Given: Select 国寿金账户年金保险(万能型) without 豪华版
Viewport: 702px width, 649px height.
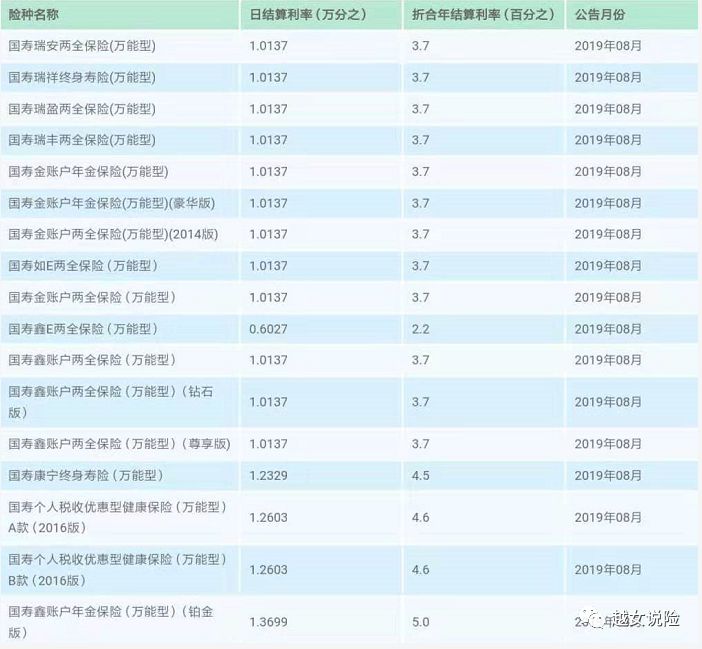Looking at the screenshot, I should pos(88,171).
